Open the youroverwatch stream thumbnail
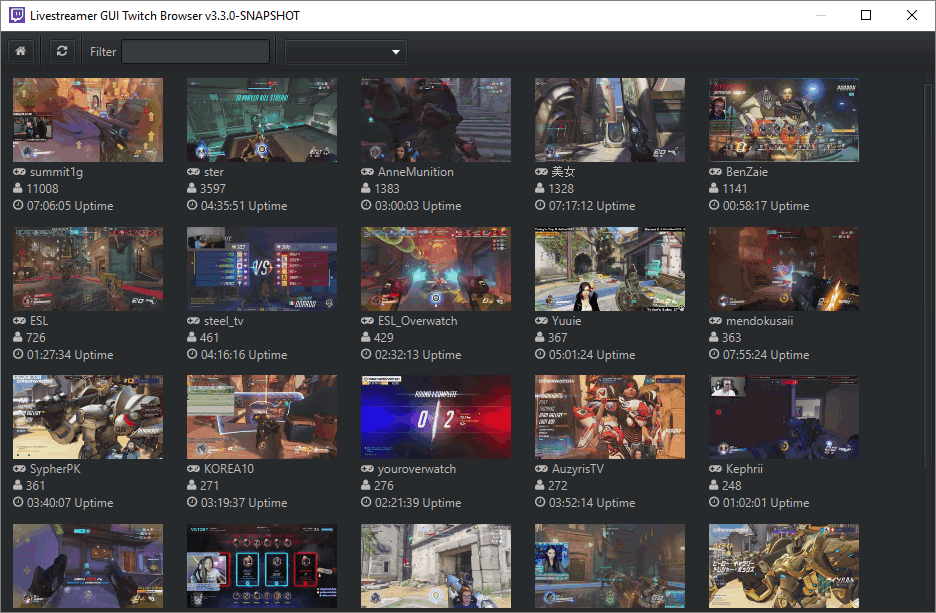The image size is (936, 613). 436,418
